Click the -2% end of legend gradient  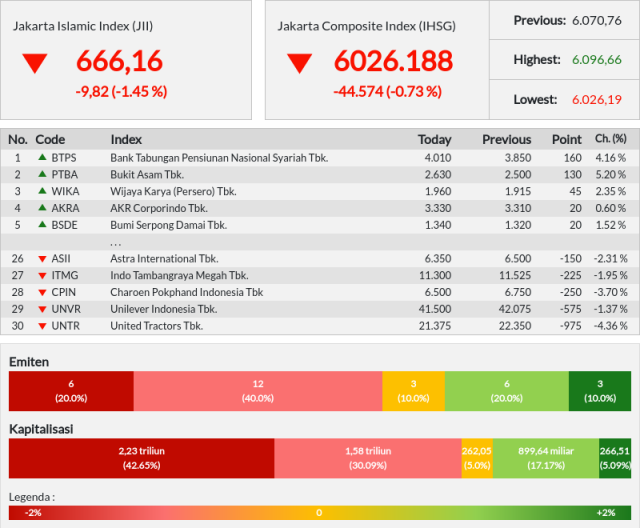coord(33,512)
